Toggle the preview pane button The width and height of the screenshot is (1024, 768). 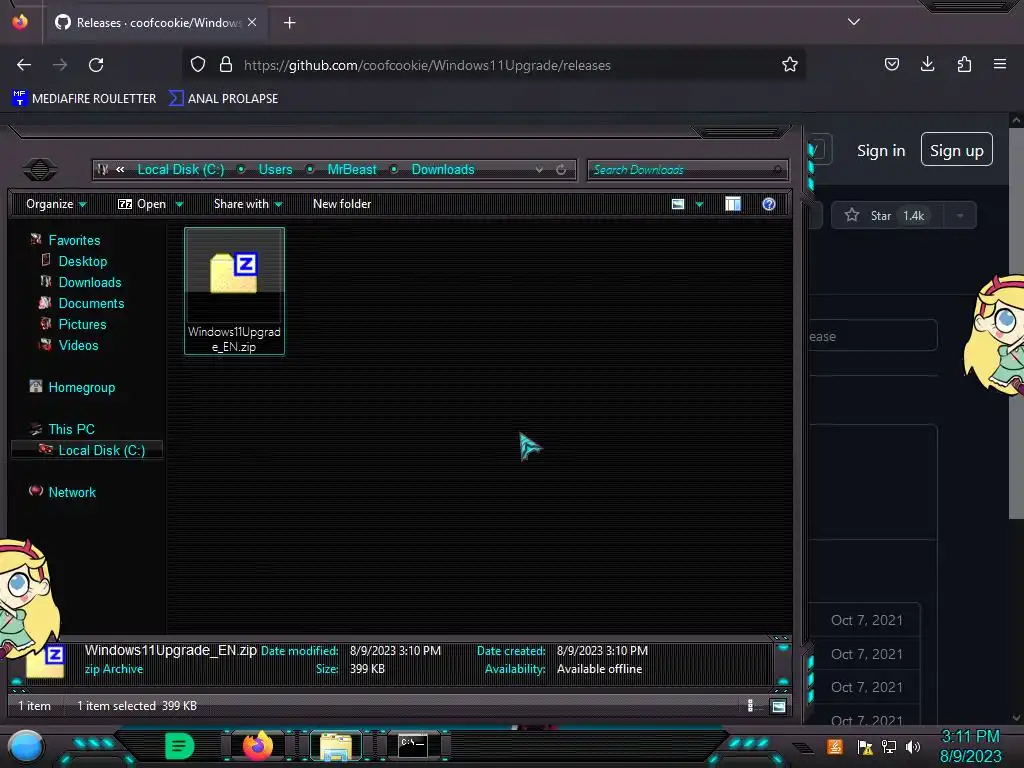(x=733, y=204)
